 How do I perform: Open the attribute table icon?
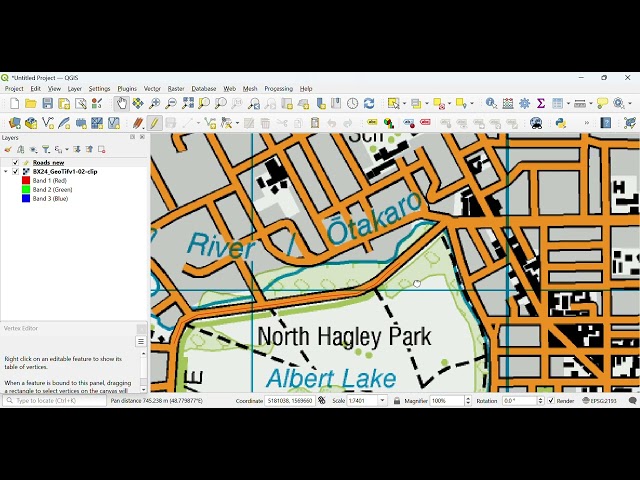pos(557,104)
